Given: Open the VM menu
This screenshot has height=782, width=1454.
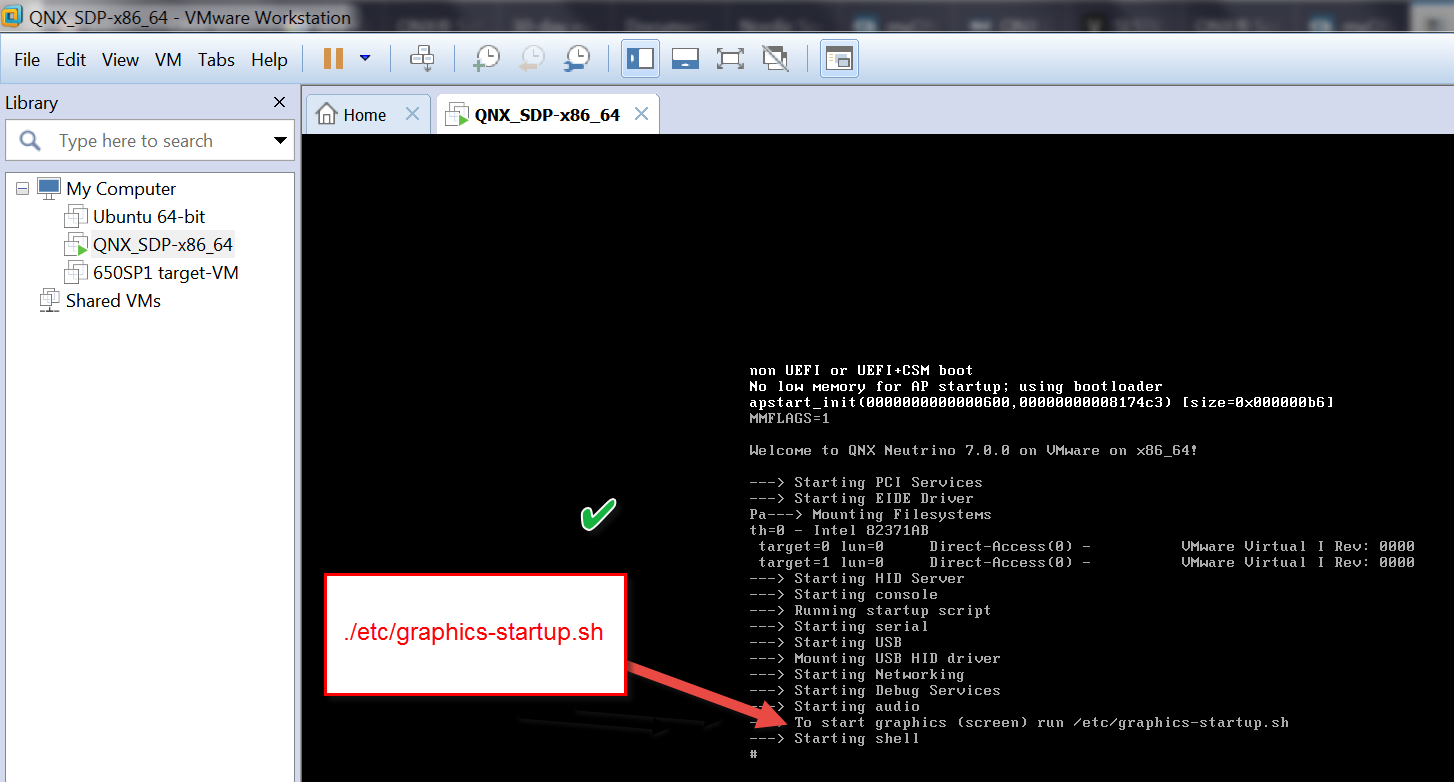Looking at the screenshot, I should click(168, 60).
